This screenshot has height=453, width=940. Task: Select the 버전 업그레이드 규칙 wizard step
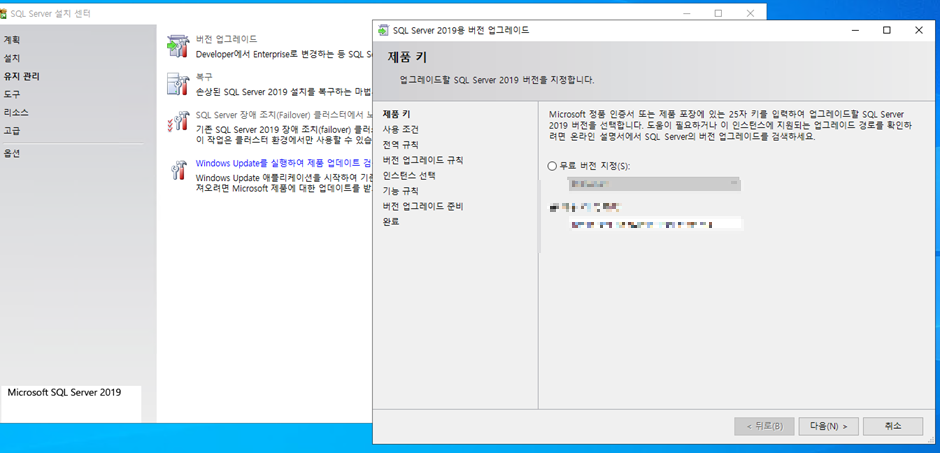[423, 161]
